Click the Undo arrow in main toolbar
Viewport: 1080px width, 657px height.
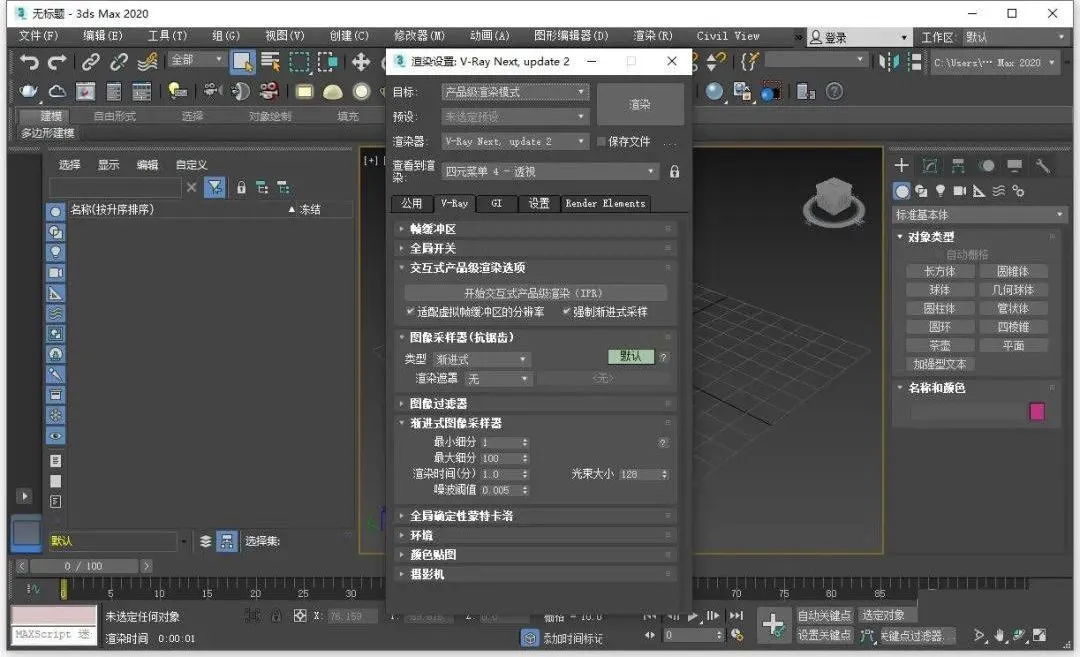tap(30, 62)
